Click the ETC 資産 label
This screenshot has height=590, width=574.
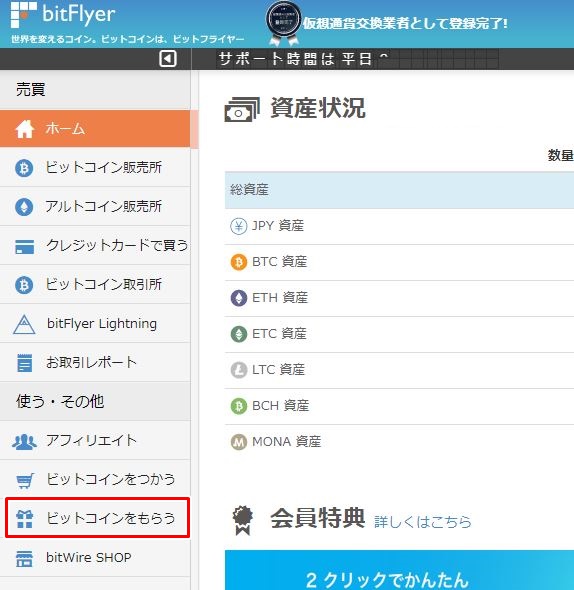pyautogui.click(x=279, y=334)
